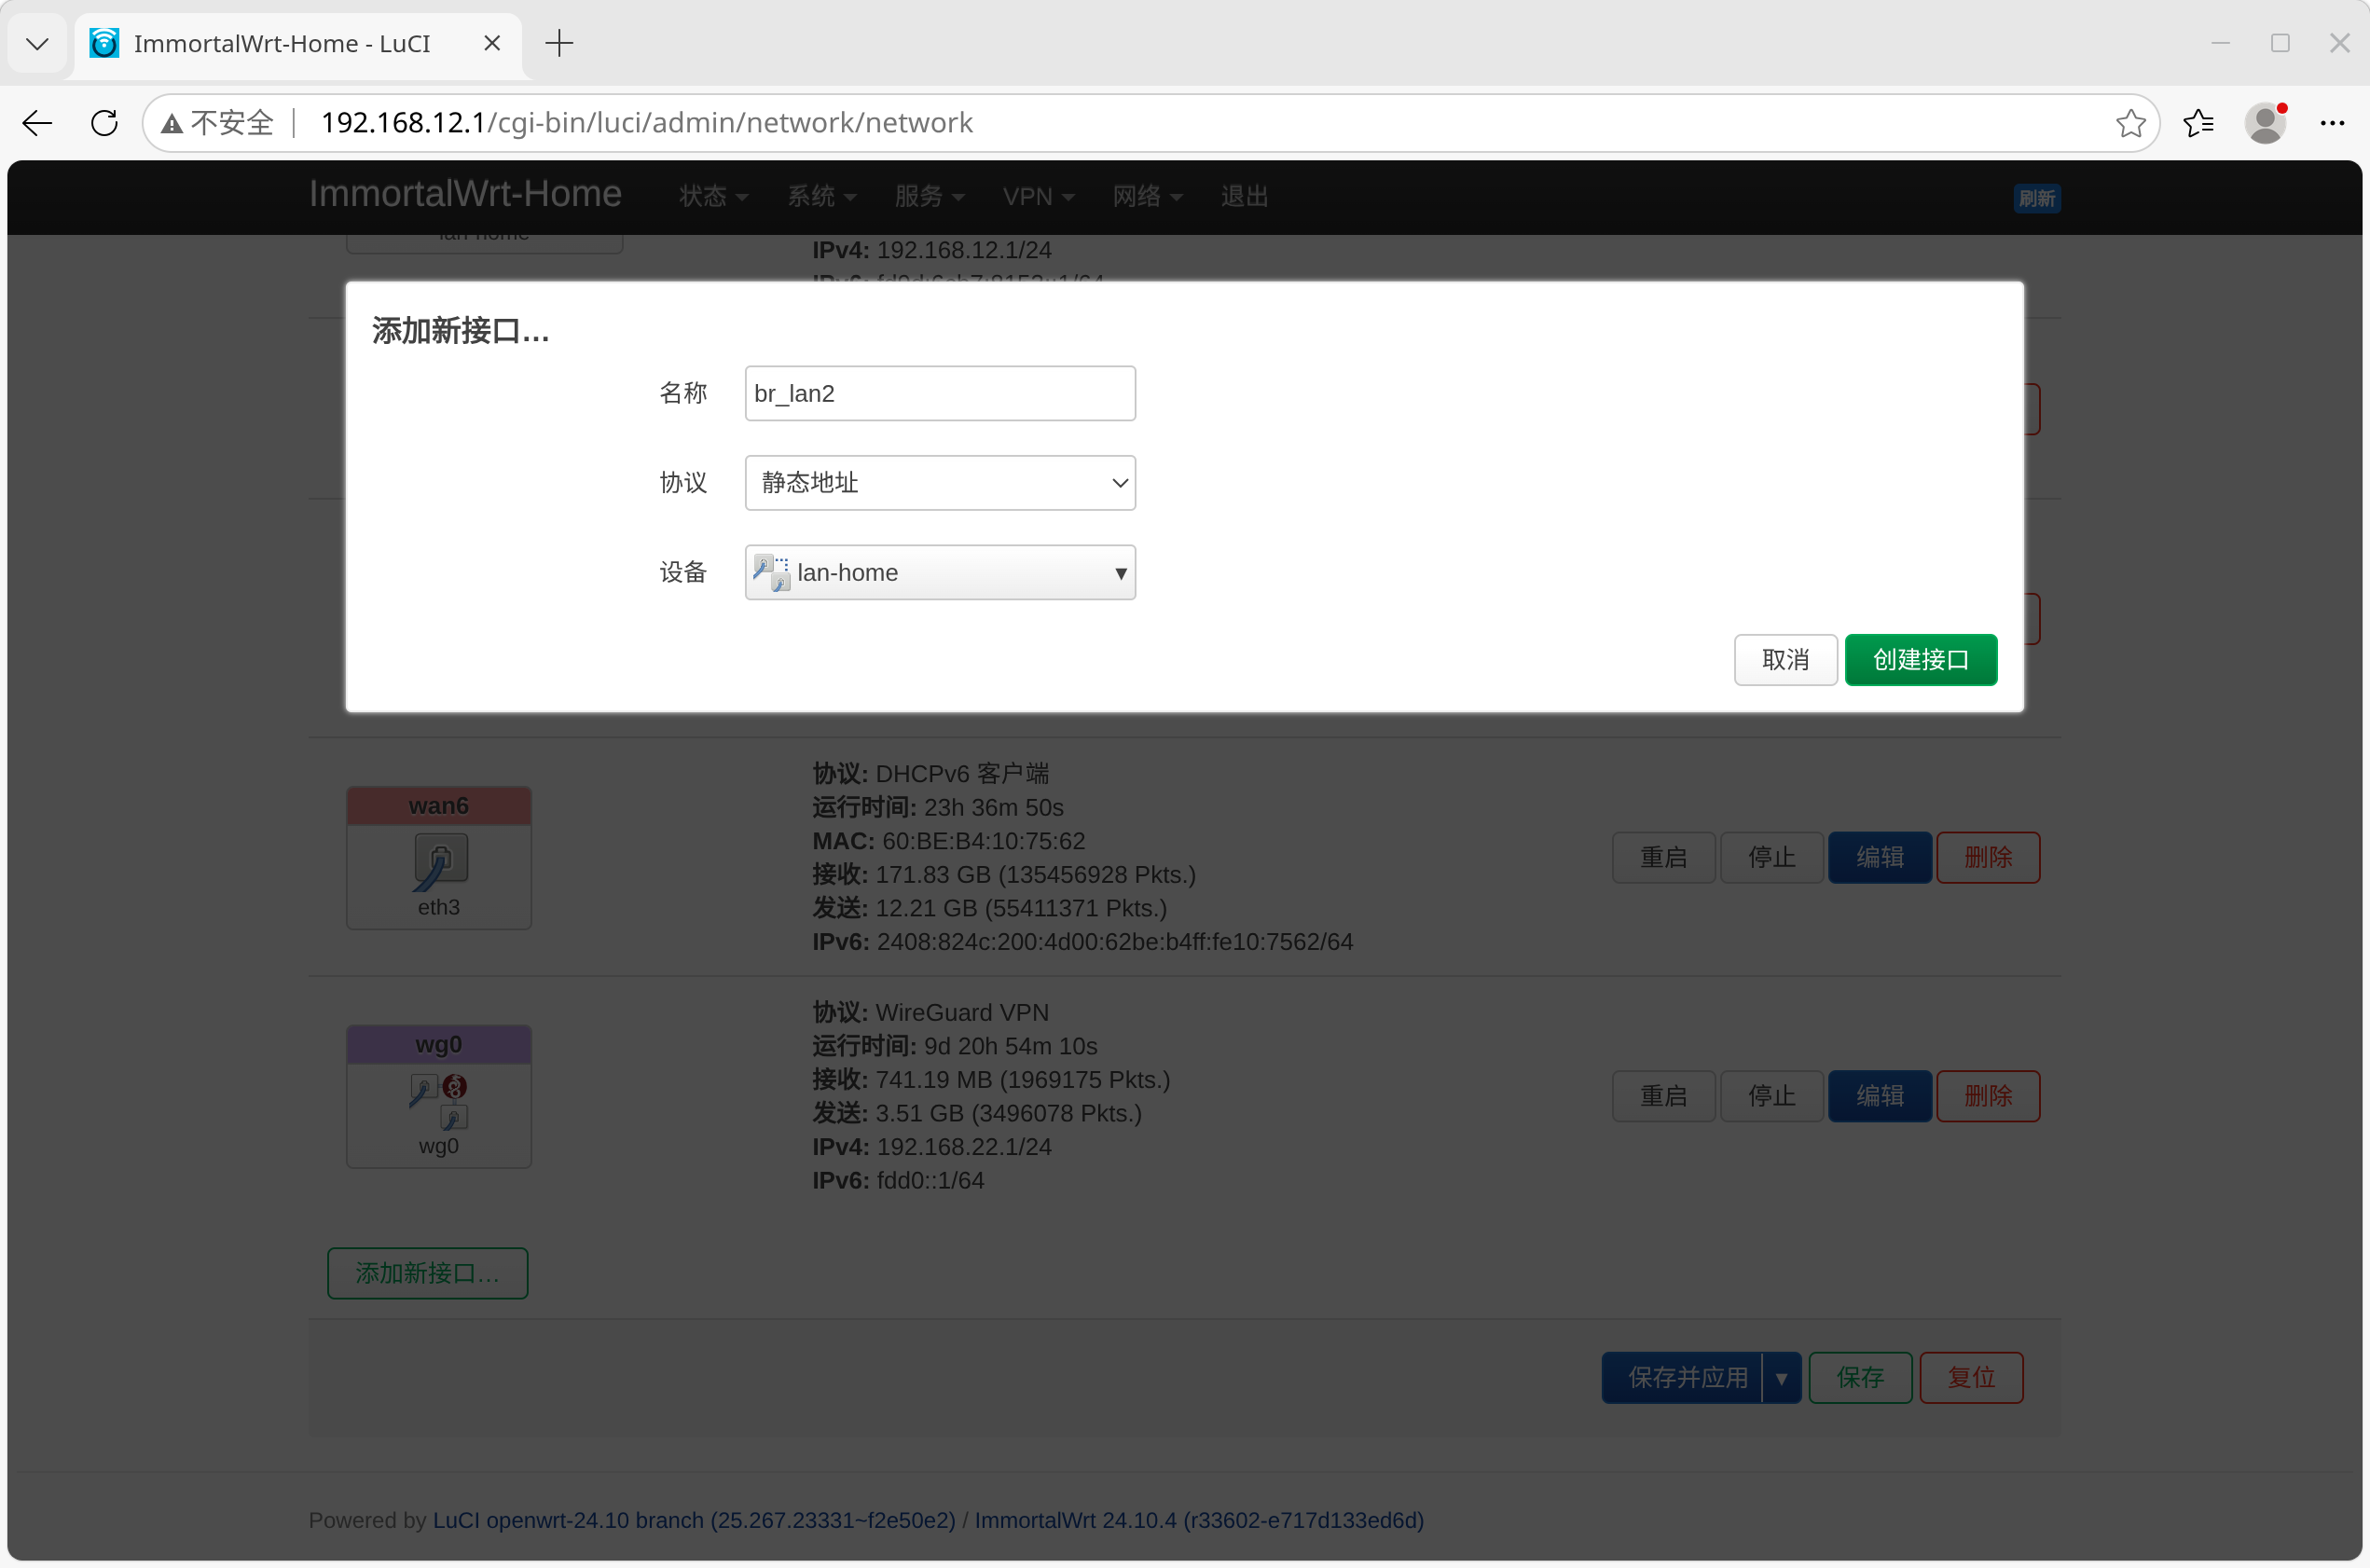The height and width of the screenshot is (1568, 2370).
Task: Click the ImmortalWrt 24.10.4 footer link
Action: pos(1198,1520)
